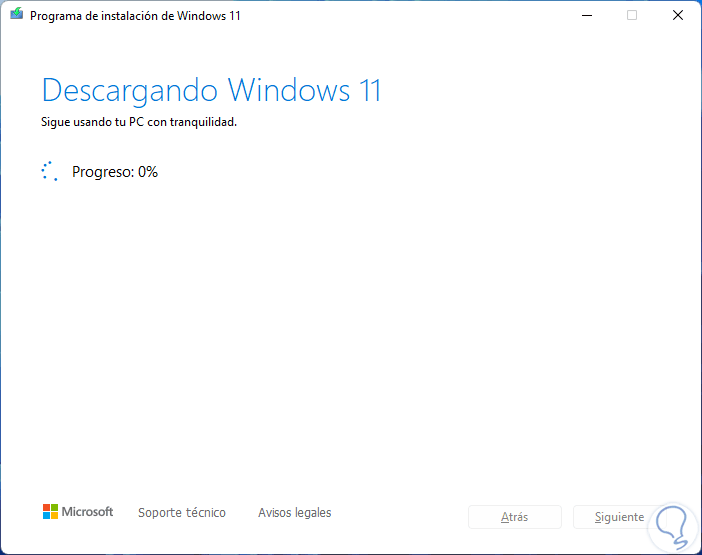Click the Microsoft logo

(x=78, y=512)
